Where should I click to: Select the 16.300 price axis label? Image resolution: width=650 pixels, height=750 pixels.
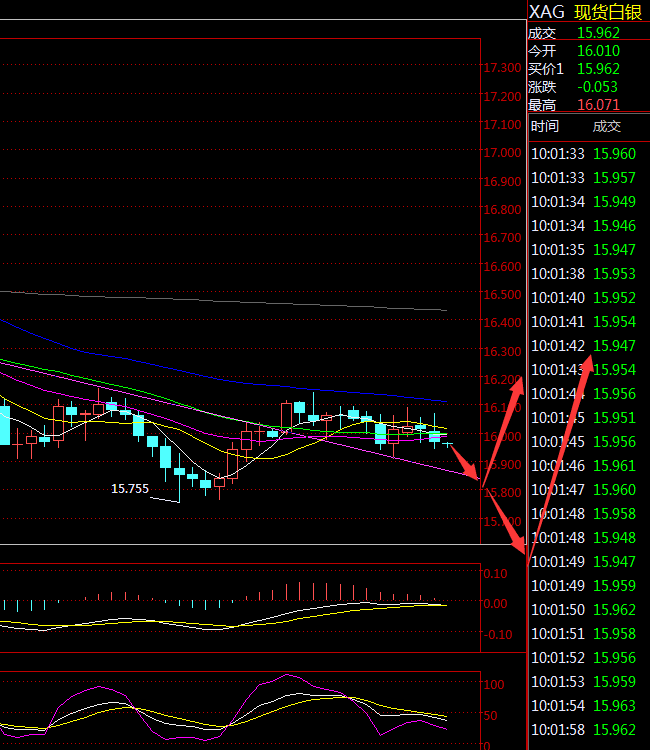pos(502,352)
